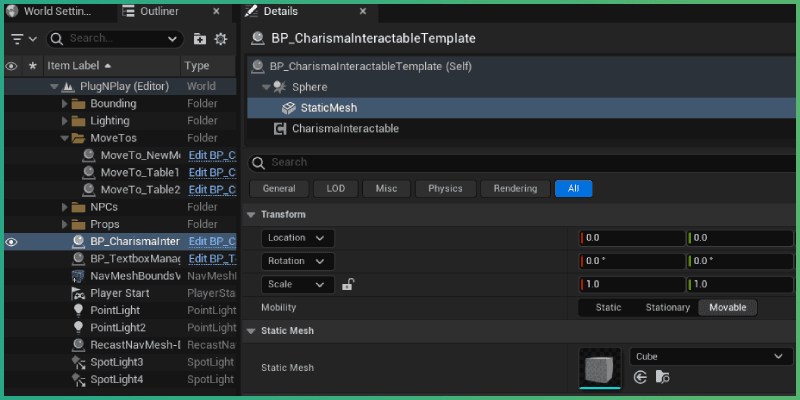Screen dimensions: 800x400
Task: Click the pinned star column header
Action: (x=33, y=66)
